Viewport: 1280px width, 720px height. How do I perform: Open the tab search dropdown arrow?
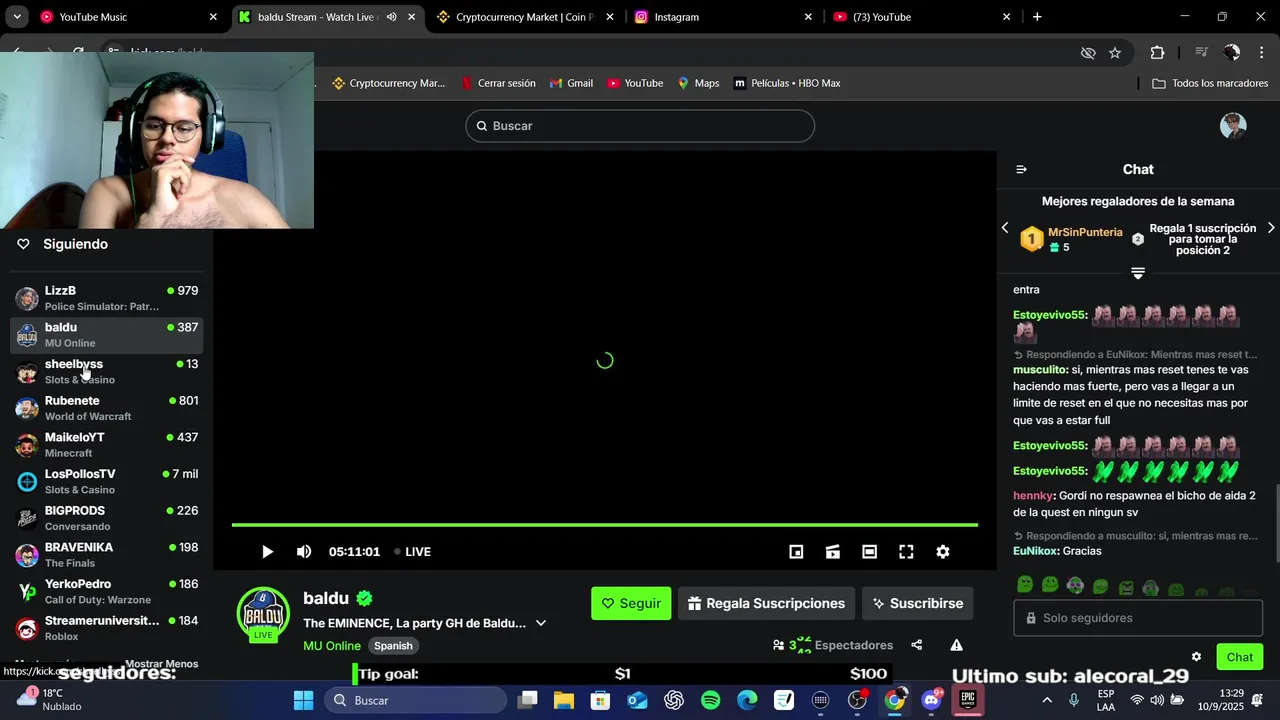coord(17,17)
